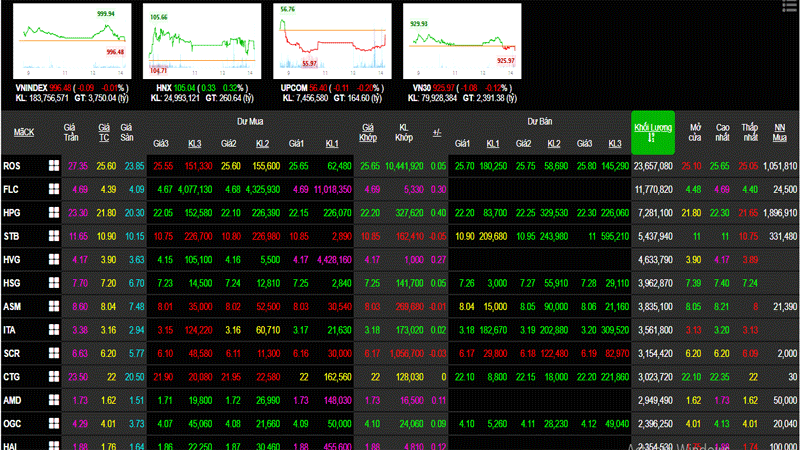800x450 pixels.
Task: Select the CTG stock symbol
Action: coord(12,377)
